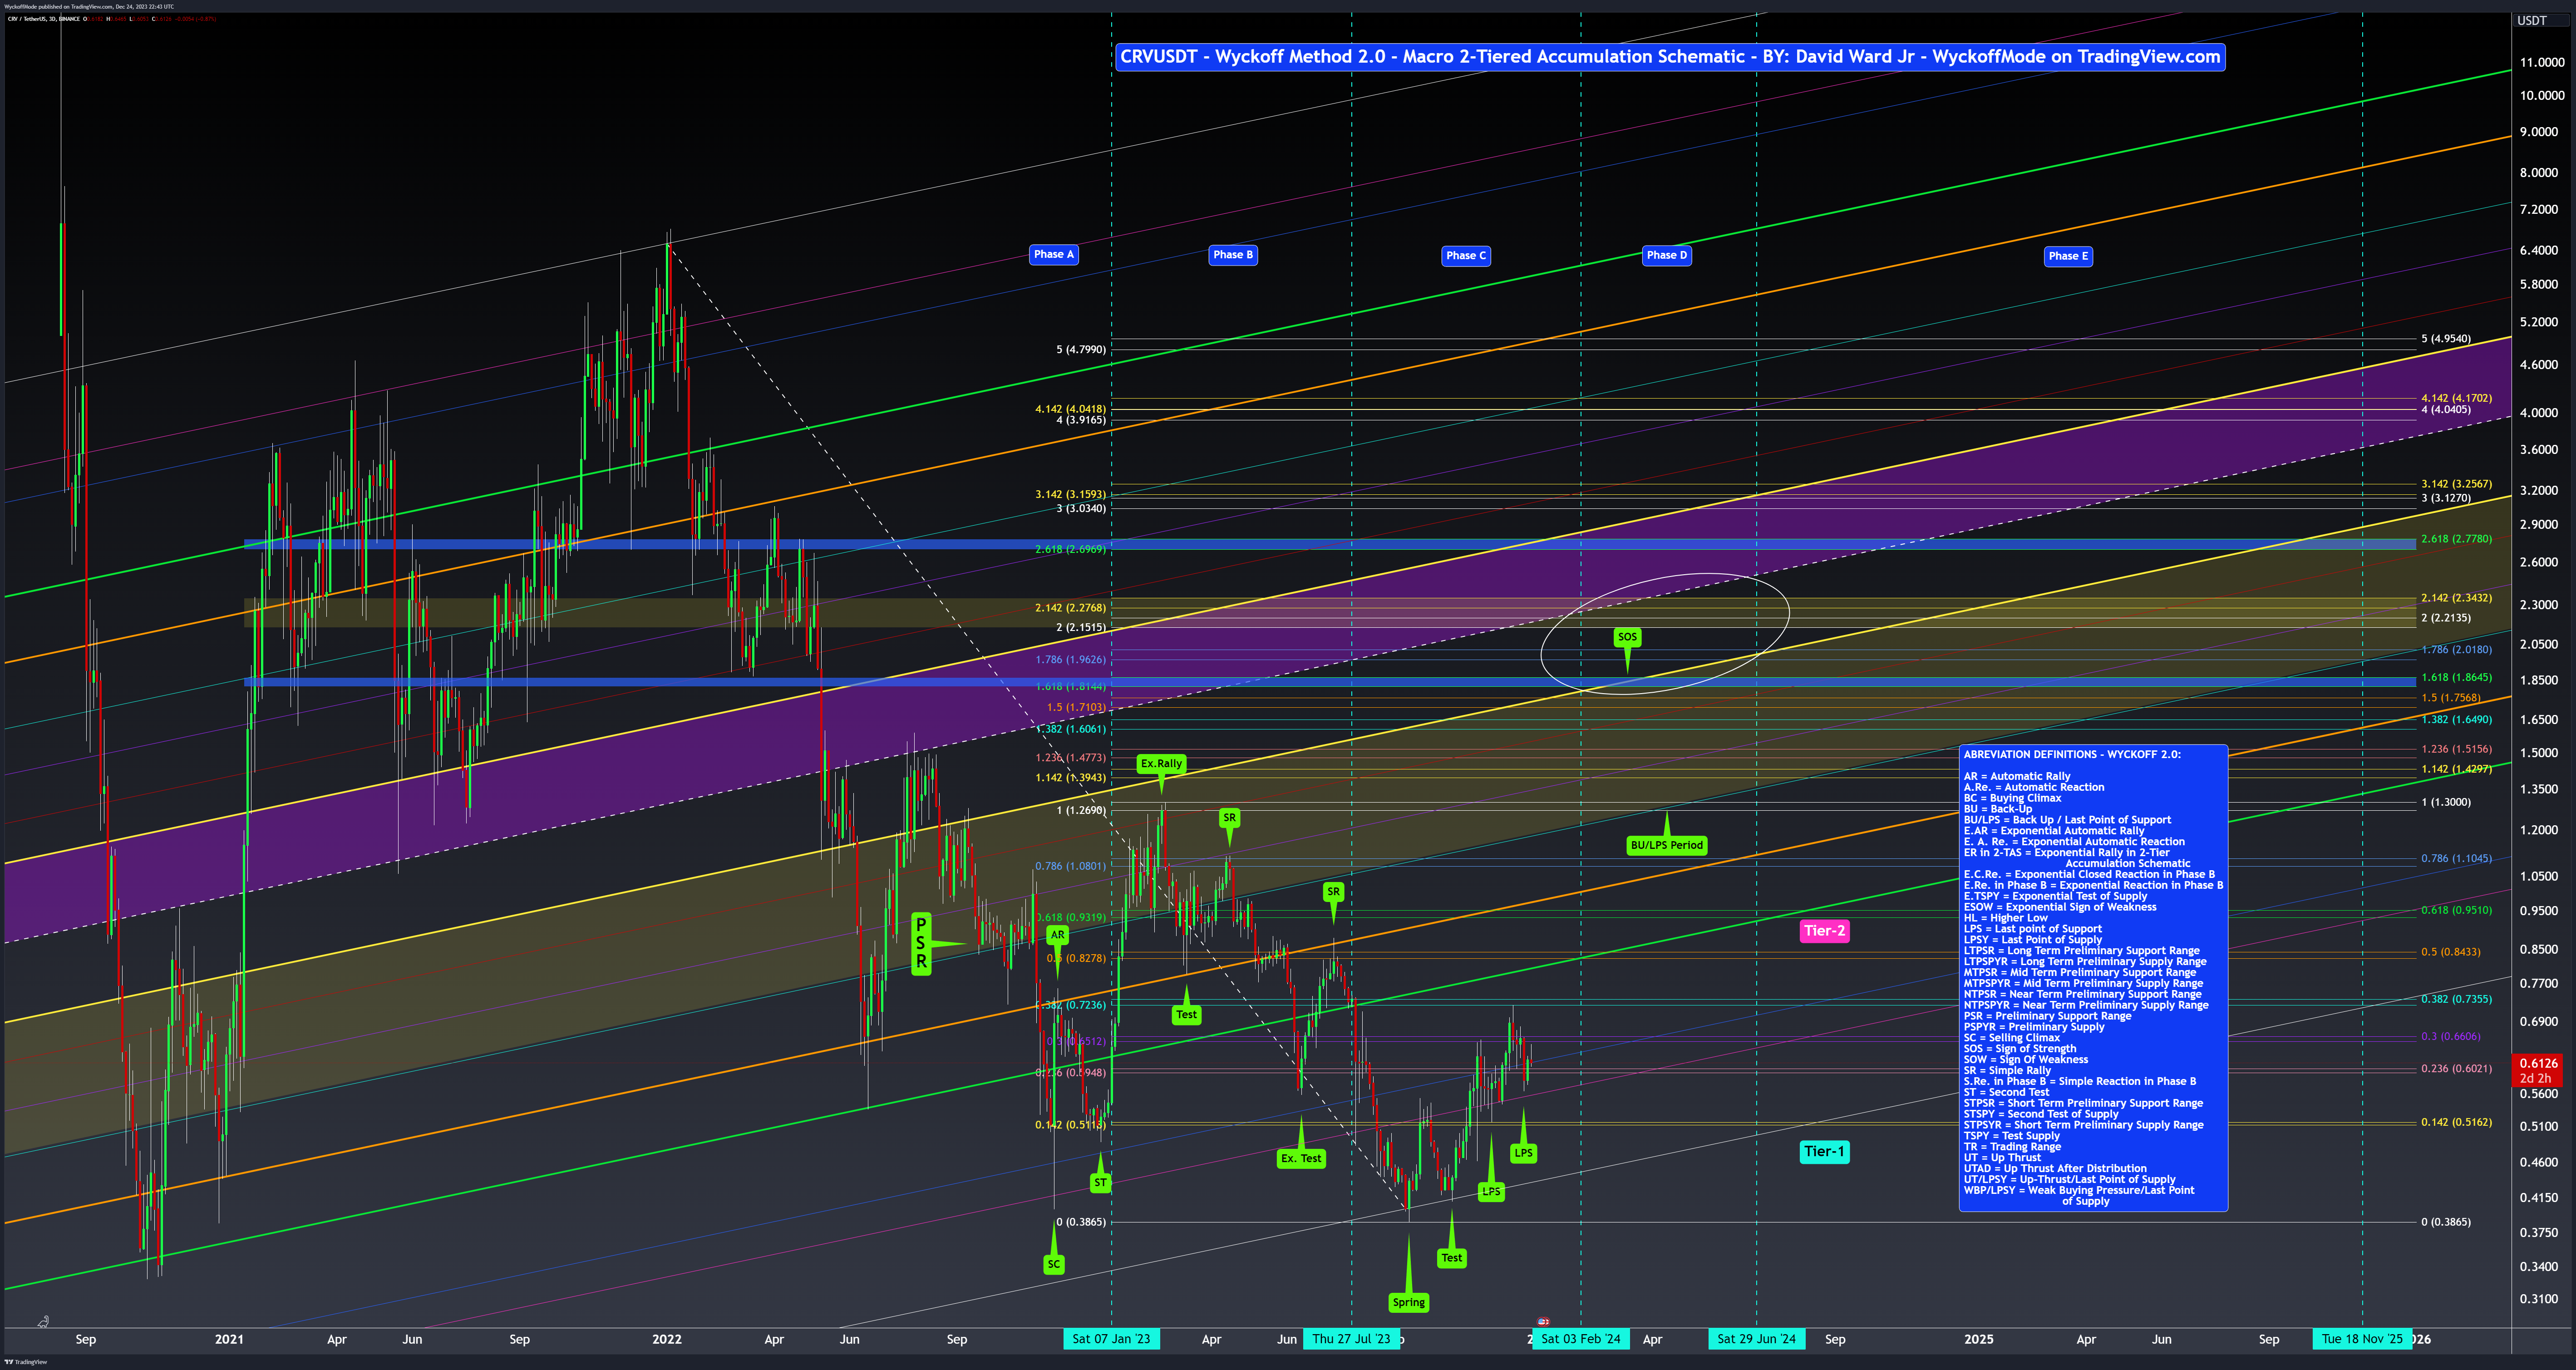Select the Phase A label
The image size is (2576, 1370).
1054,254
